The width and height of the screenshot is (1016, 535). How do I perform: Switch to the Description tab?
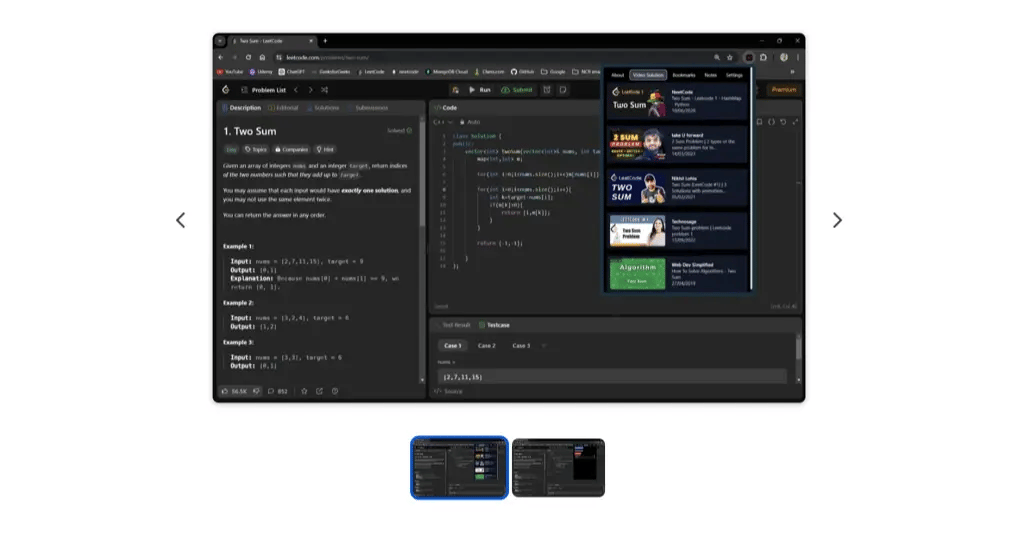242,108
